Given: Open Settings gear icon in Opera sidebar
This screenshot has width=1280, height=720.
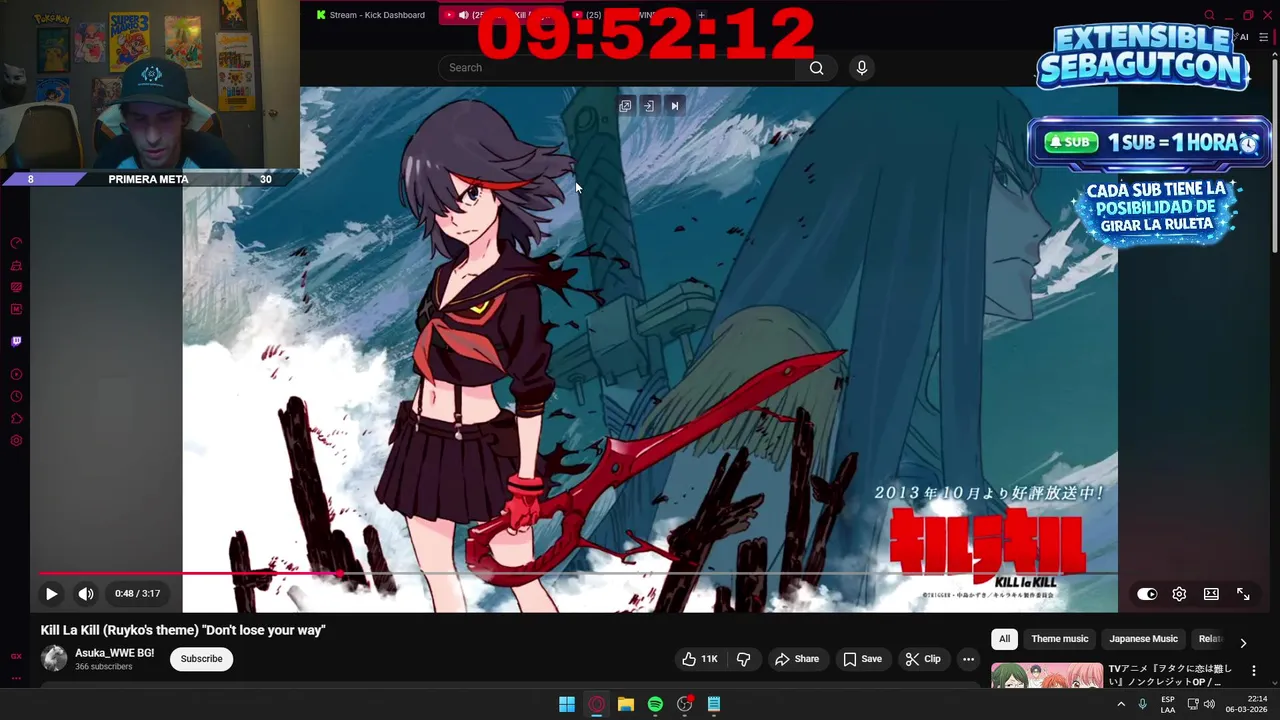Looking at the screenshot, I should point(16,441).
